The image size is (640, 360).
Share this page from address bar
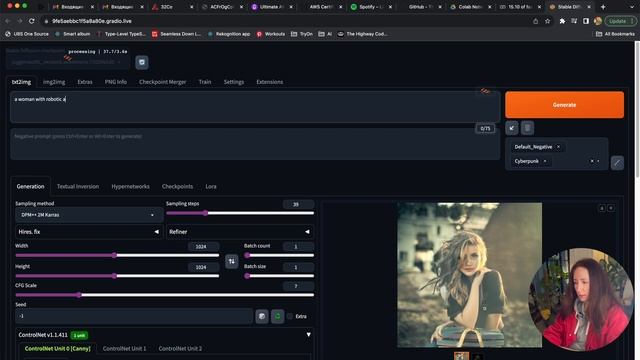pyautogui.click(x=536, y=21)
